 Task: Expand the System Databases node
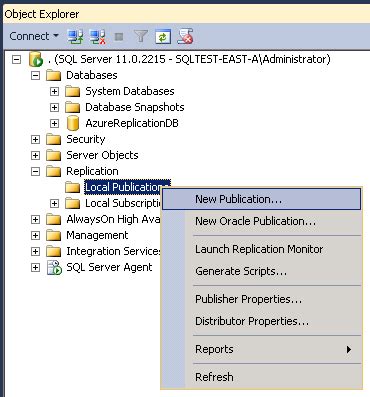click(54, 91)
